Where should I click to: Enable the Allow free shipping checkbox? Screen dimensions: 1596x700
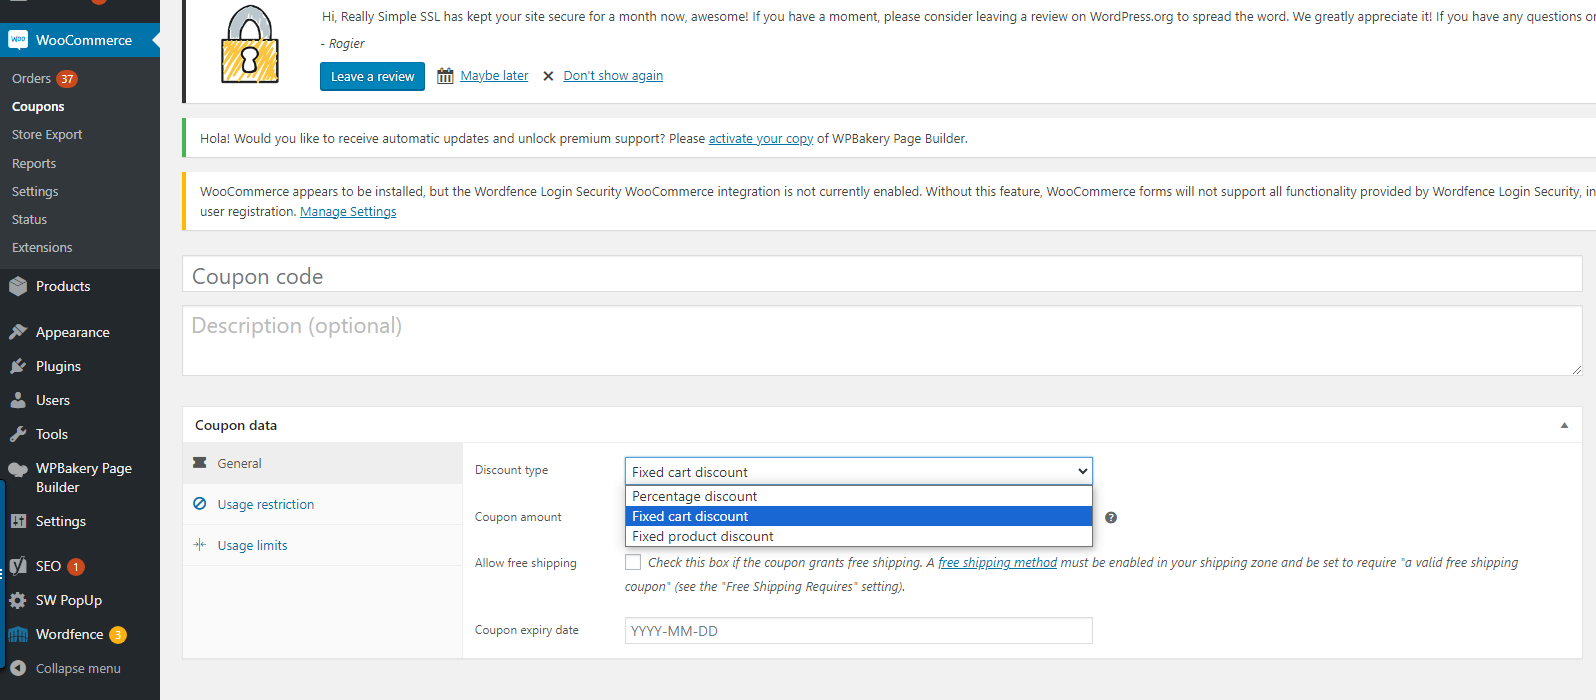(633, 562)
